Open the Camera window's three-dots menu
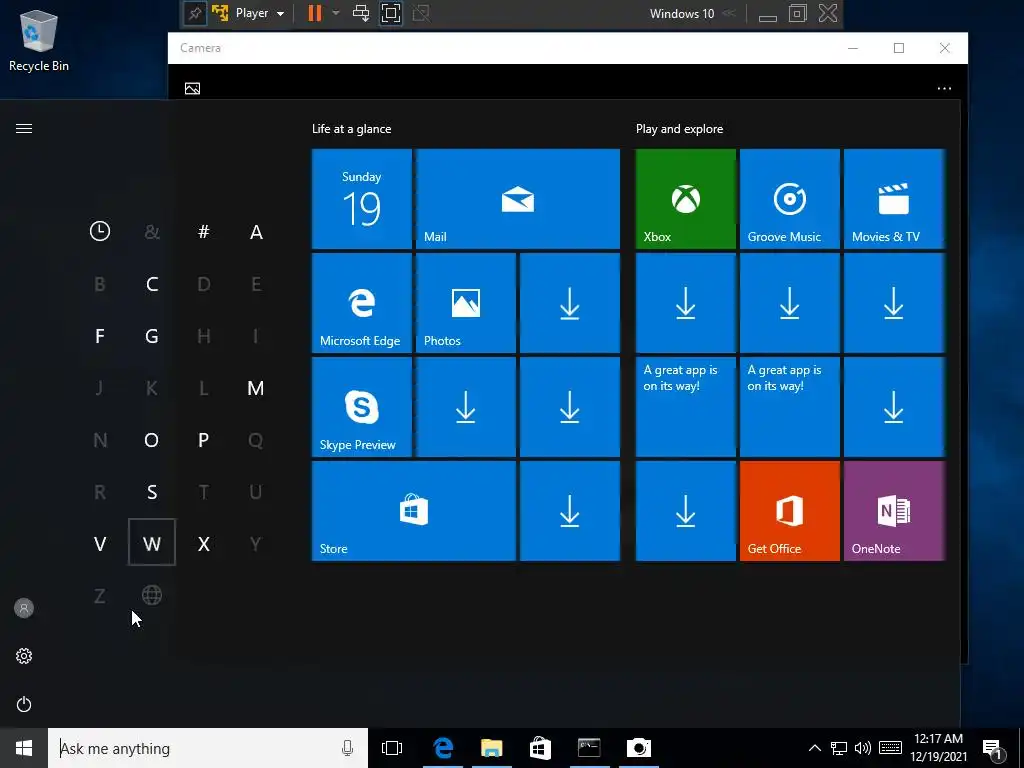The width and height of the screenshot is (1024, 768). click(x=944, y=88)
